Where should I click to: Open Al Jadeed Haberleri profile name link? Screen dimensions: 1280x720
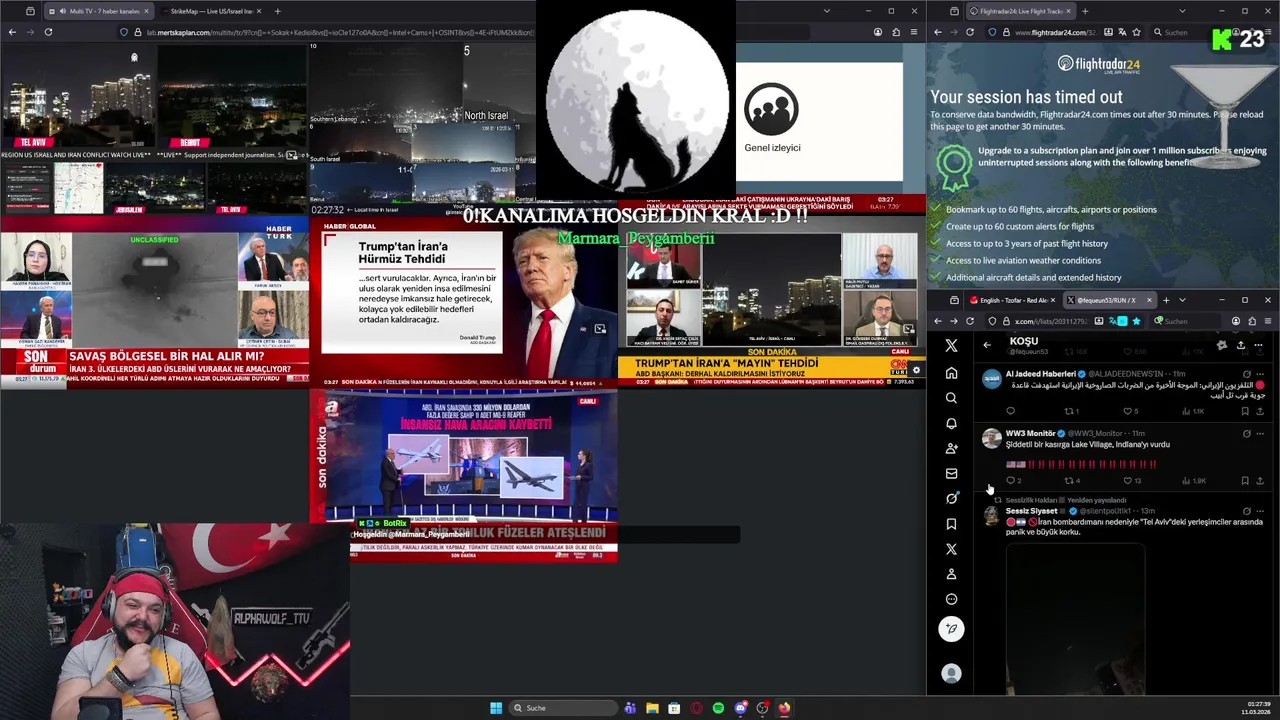pyautogui.click(x=1041, y=374)
